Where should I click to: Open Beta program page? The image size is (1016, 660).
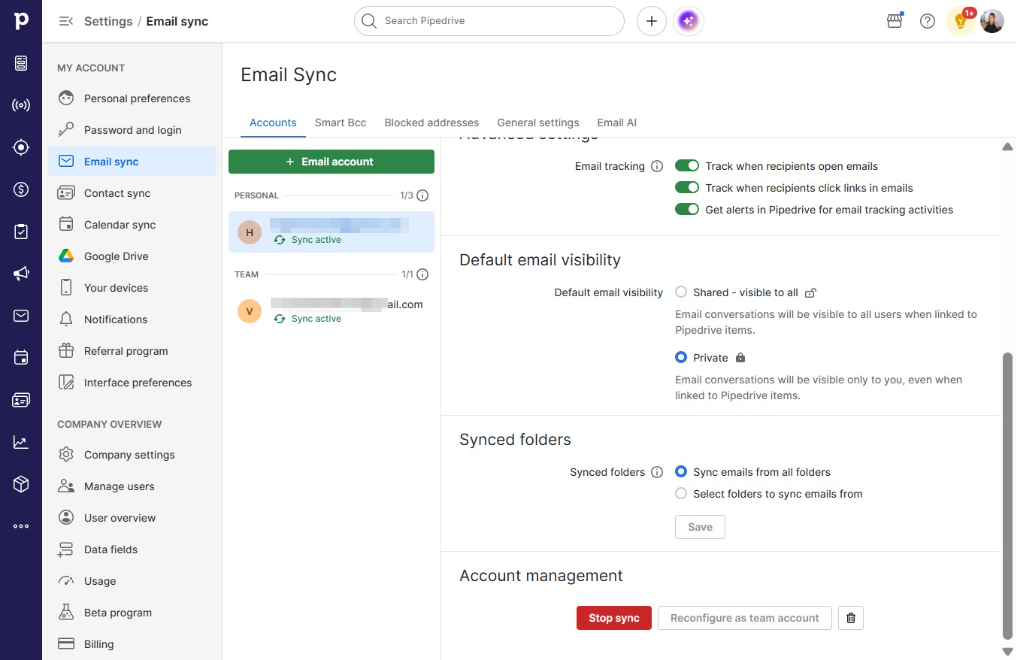132,613
